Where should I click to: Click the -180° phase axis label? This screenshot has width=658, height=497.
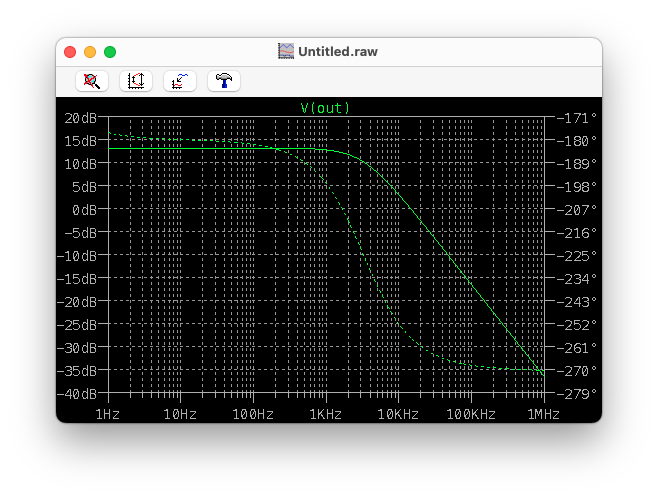(577, 141)
